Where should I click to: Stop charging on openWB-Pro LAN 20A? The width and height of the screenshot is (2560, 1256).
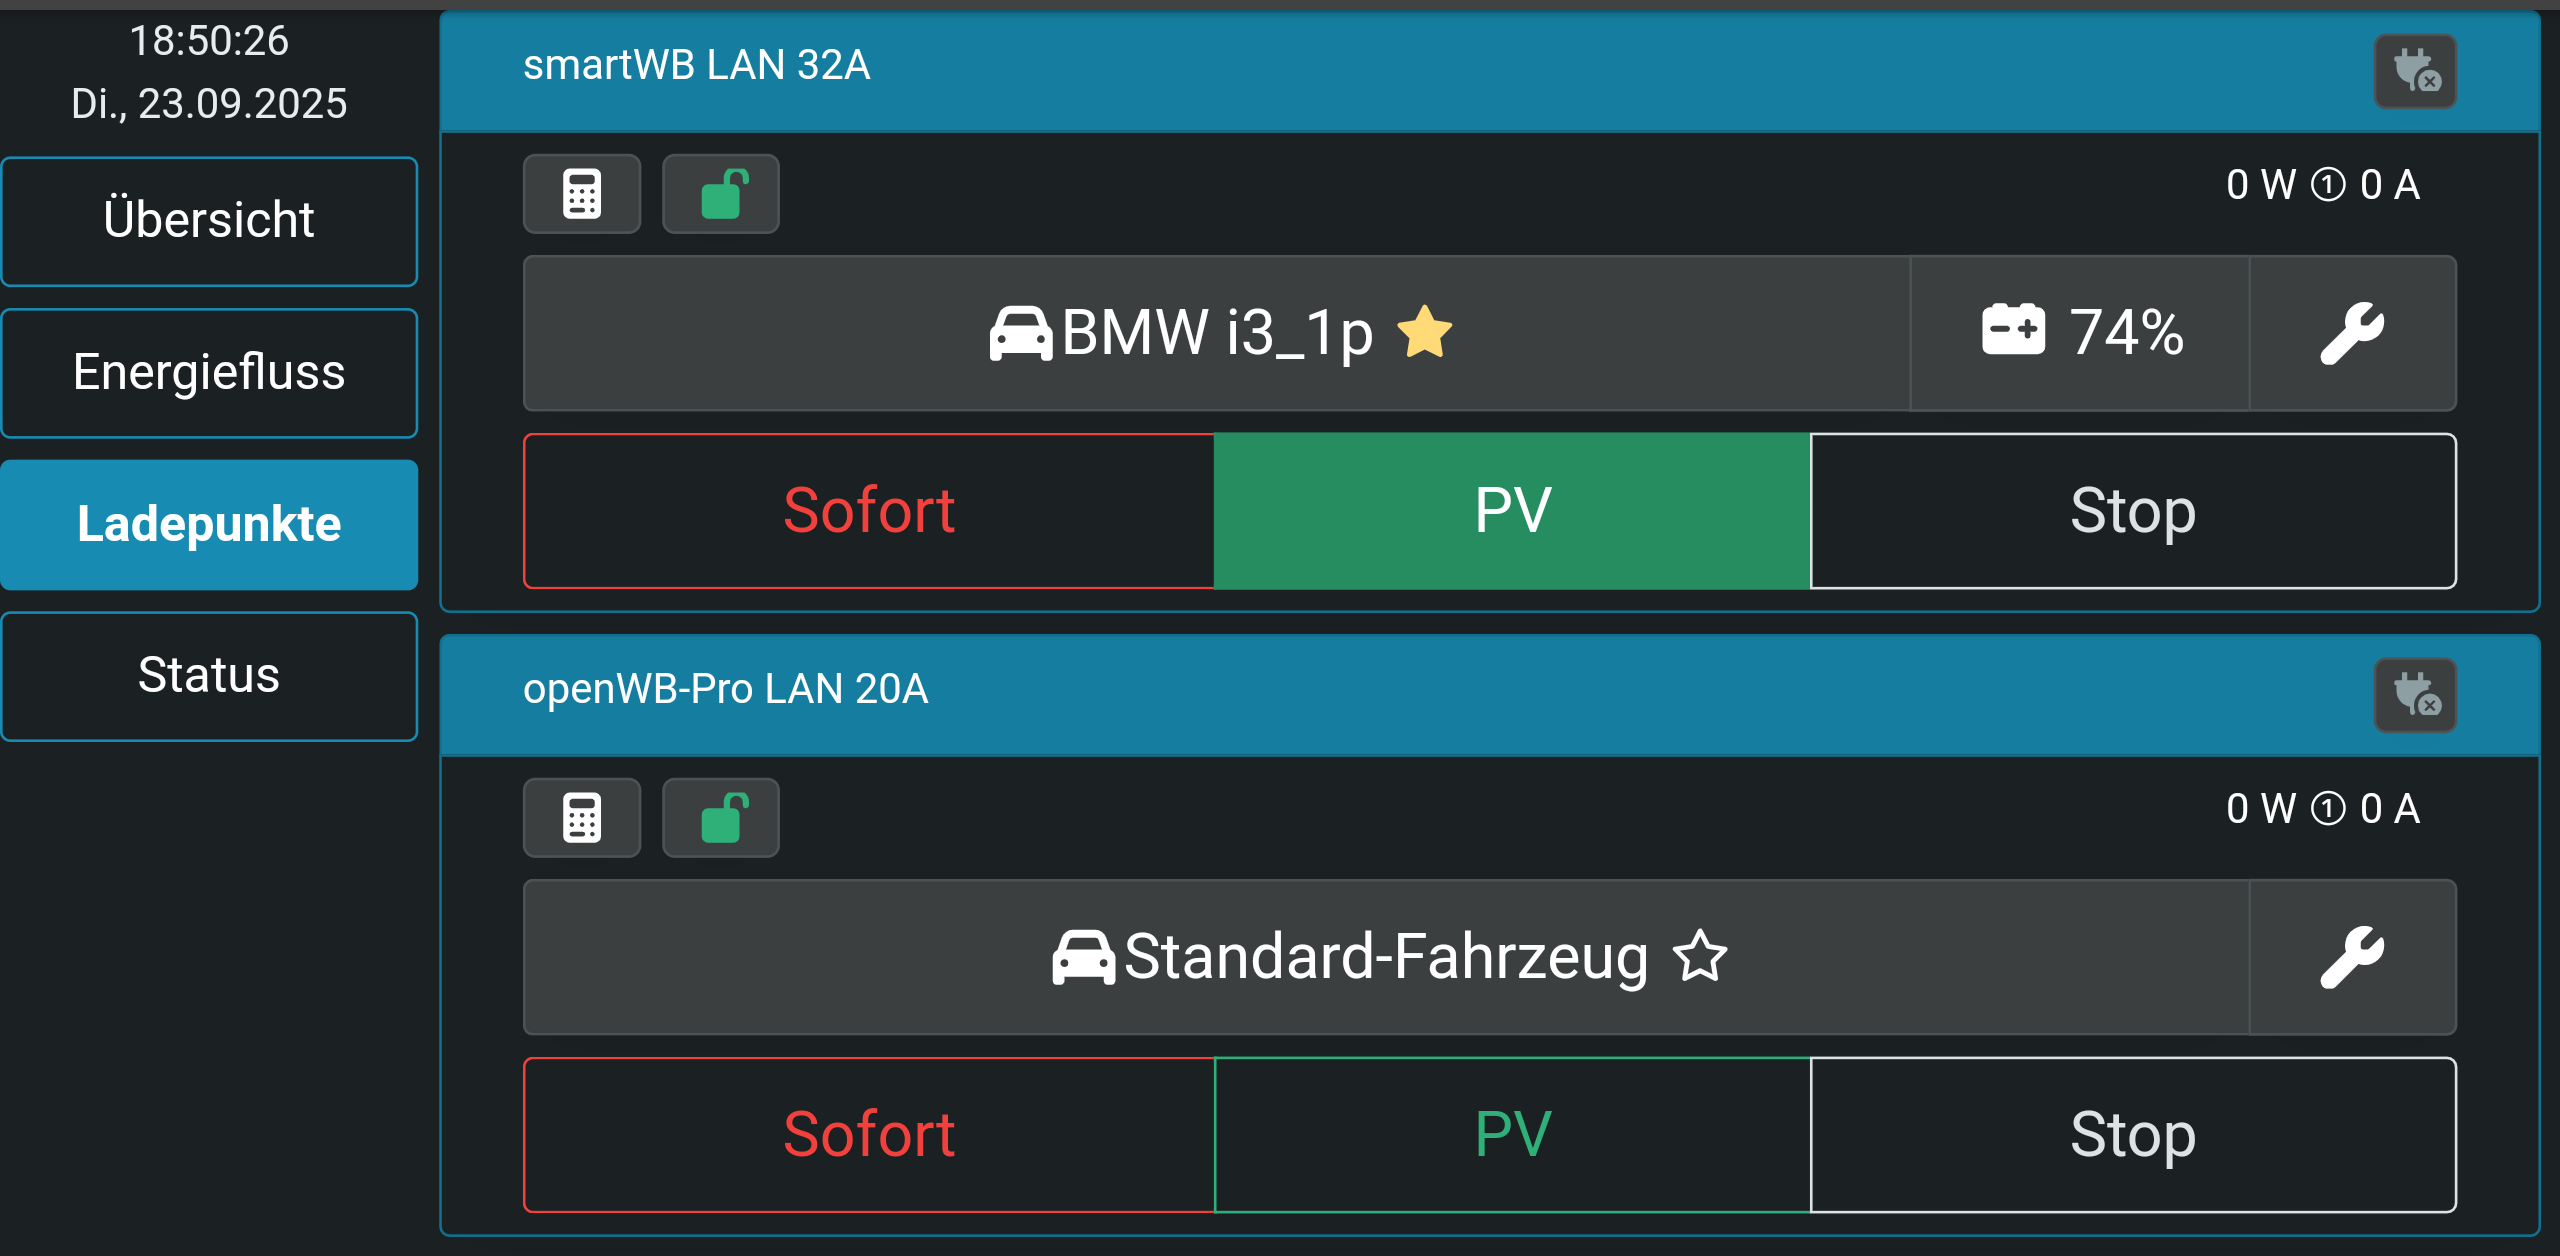click(2133, 1135)
